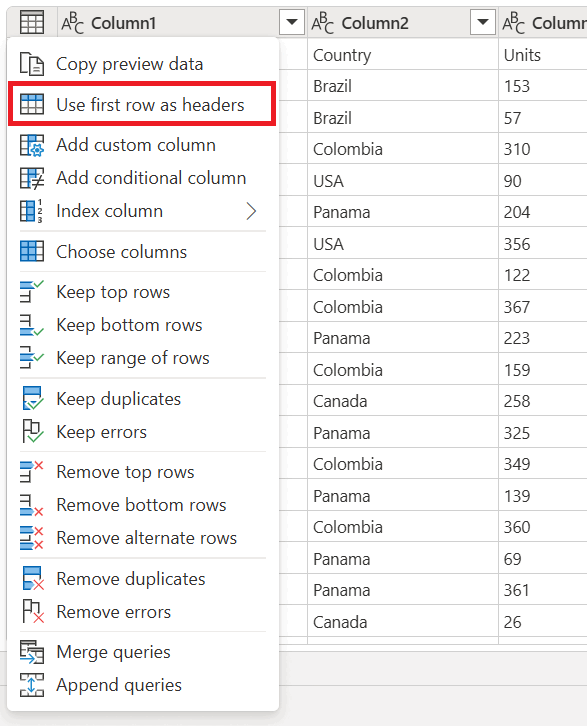This screenshot has height=726, width=587.
Task: Click the Copy preview data icon
Action: pyautogui.click(x=32, y=64)
